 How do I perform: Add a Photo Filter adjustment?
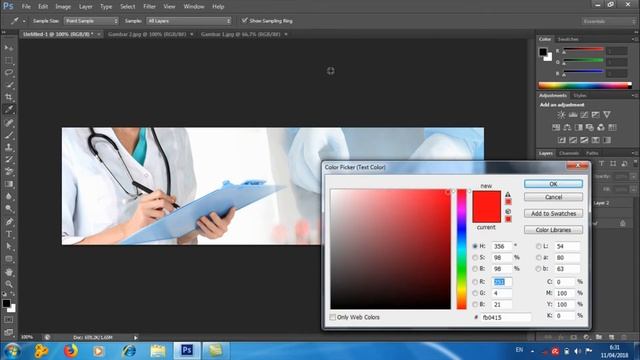tap(589, 127)
